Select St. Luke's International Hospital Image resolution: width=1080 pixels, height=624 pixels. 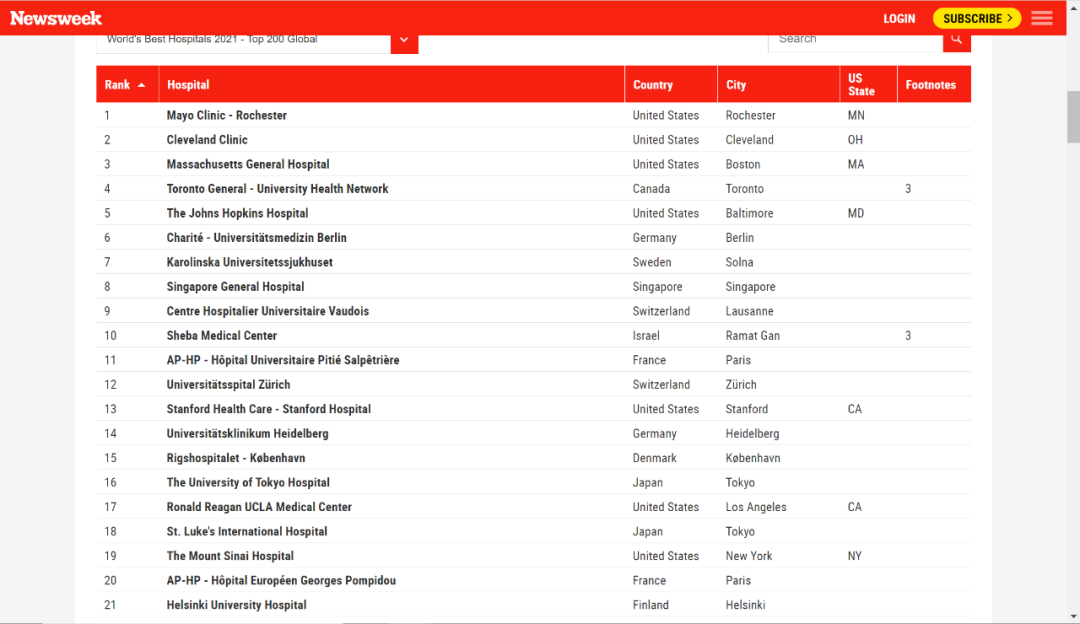point(247,532)
